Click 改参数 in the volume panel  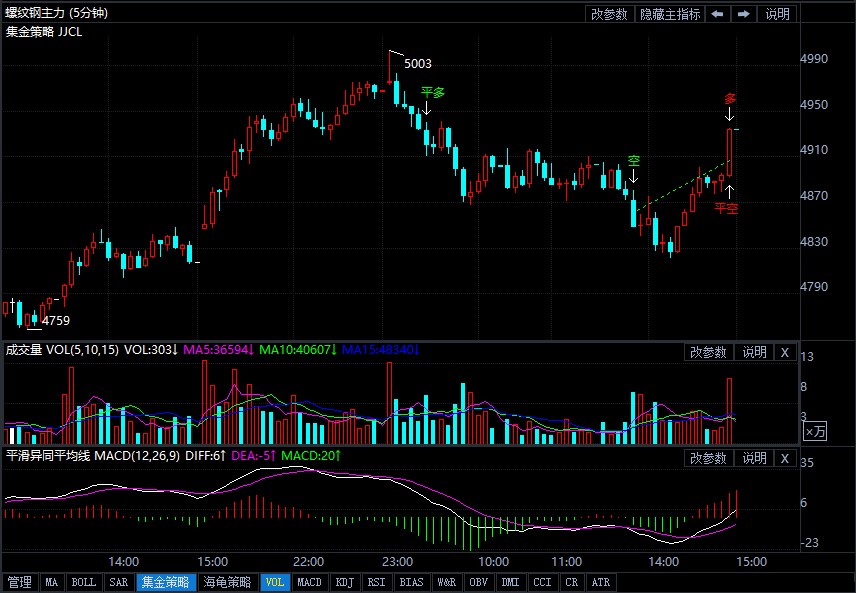coord(709,352)
